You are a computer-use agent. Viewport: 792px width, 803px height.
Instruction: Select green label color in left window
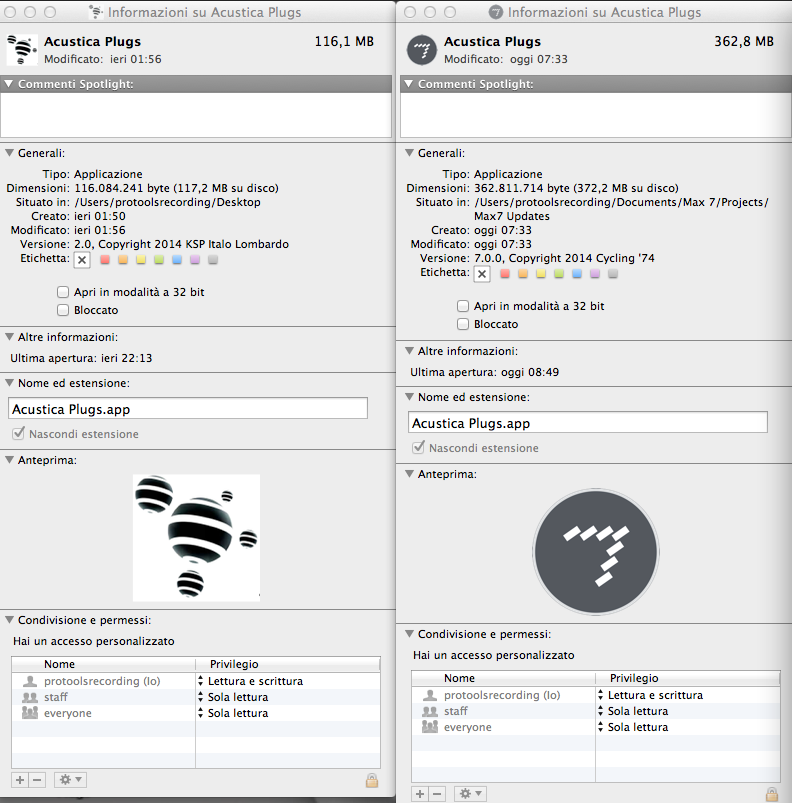tap(159, 260)
